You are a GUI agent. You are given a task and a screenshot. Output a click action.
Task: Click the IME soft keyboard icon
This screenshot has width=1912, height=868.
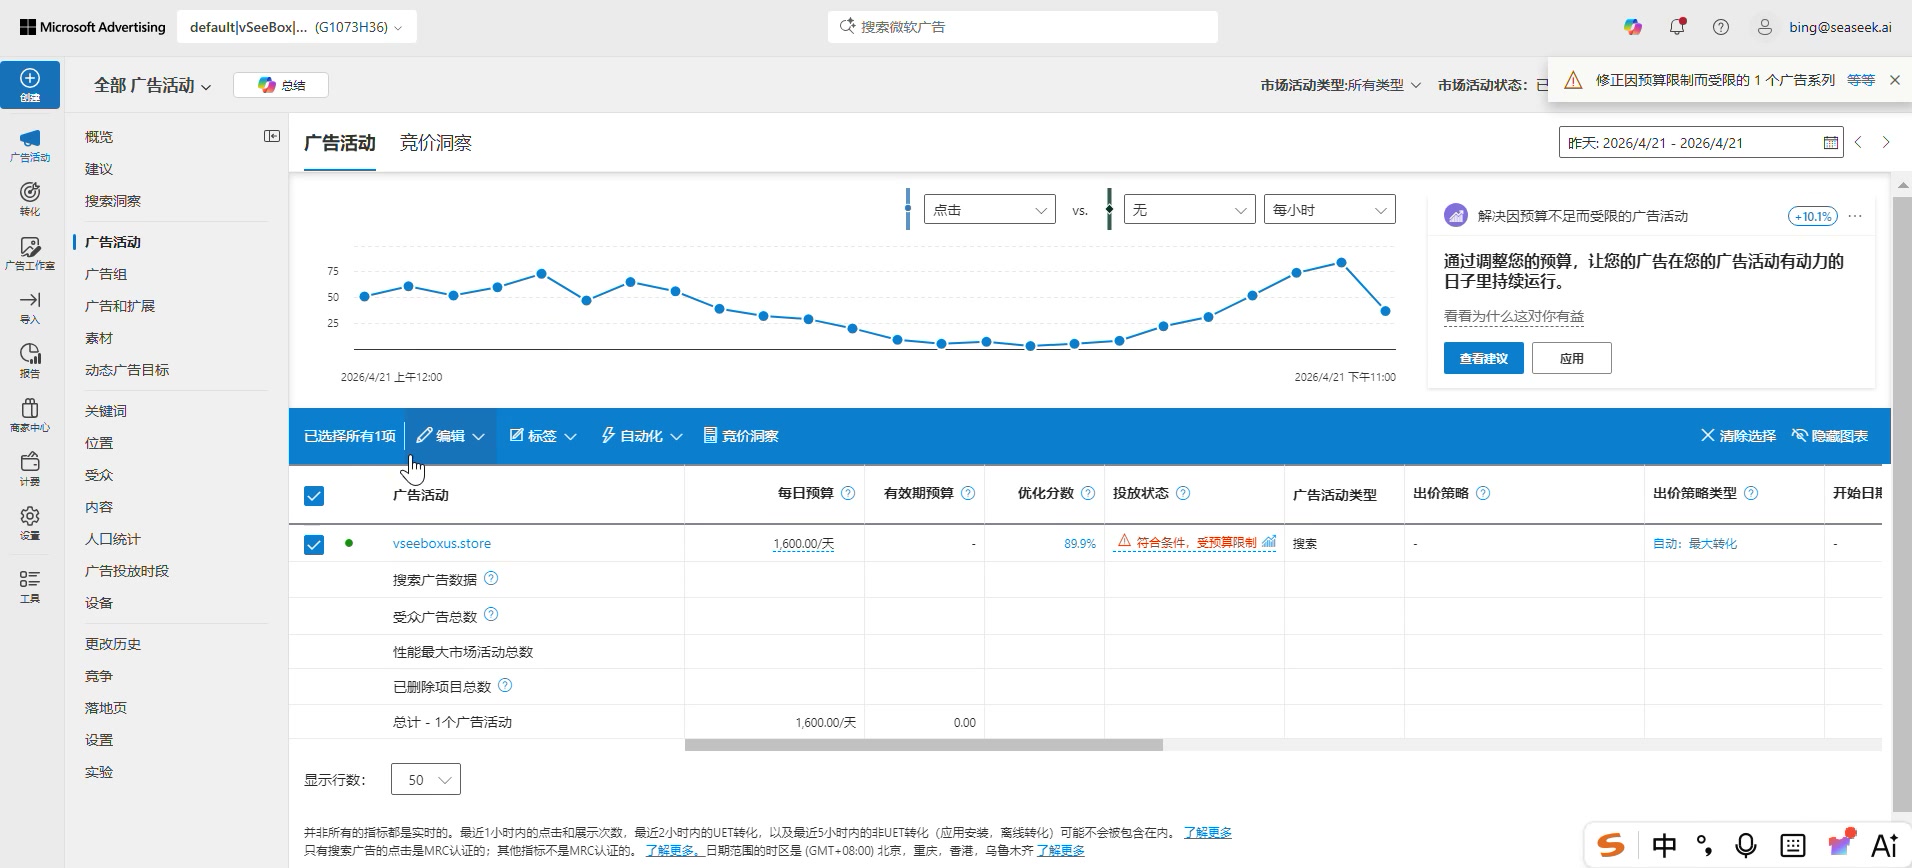1793,845
